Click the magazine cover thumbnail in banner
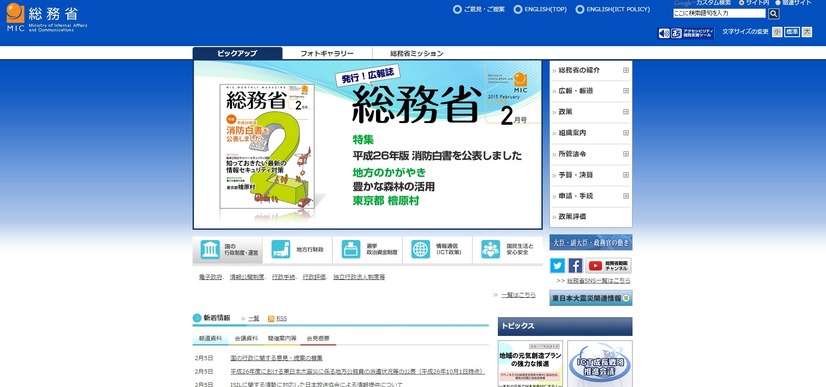826x387 pixels. click(267, 146)
